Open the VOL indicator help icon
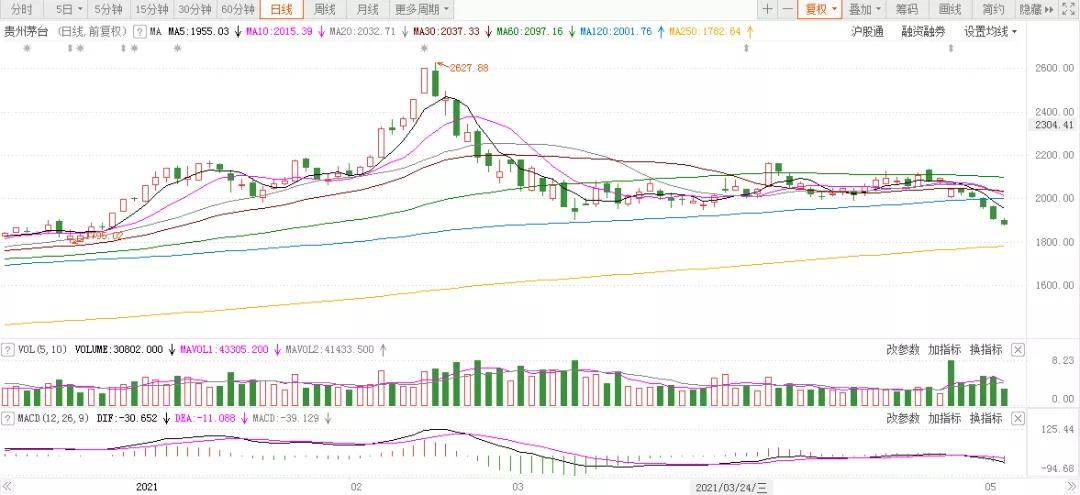The width and height of the screenshot is (1080, 495). pyautogui.click(x=8, y=350)
